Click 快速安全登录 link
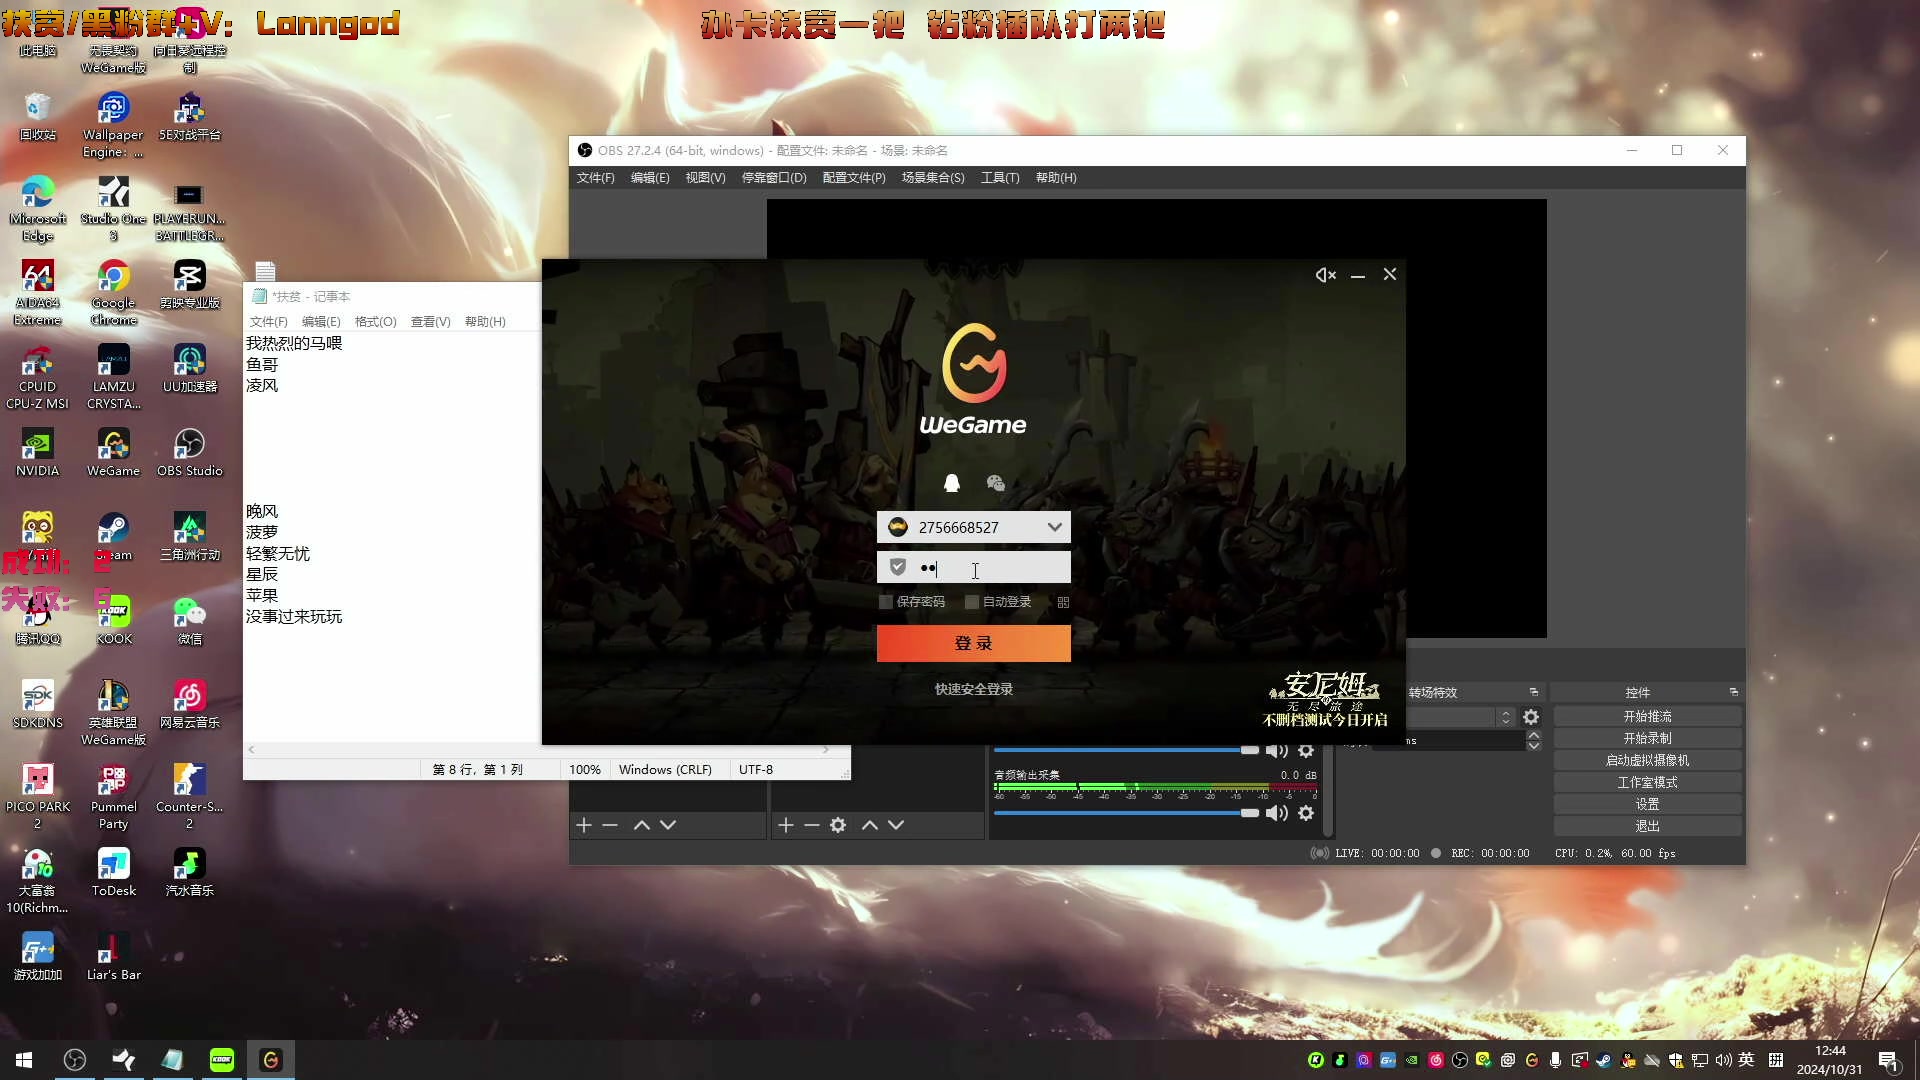 coord(973,689)
